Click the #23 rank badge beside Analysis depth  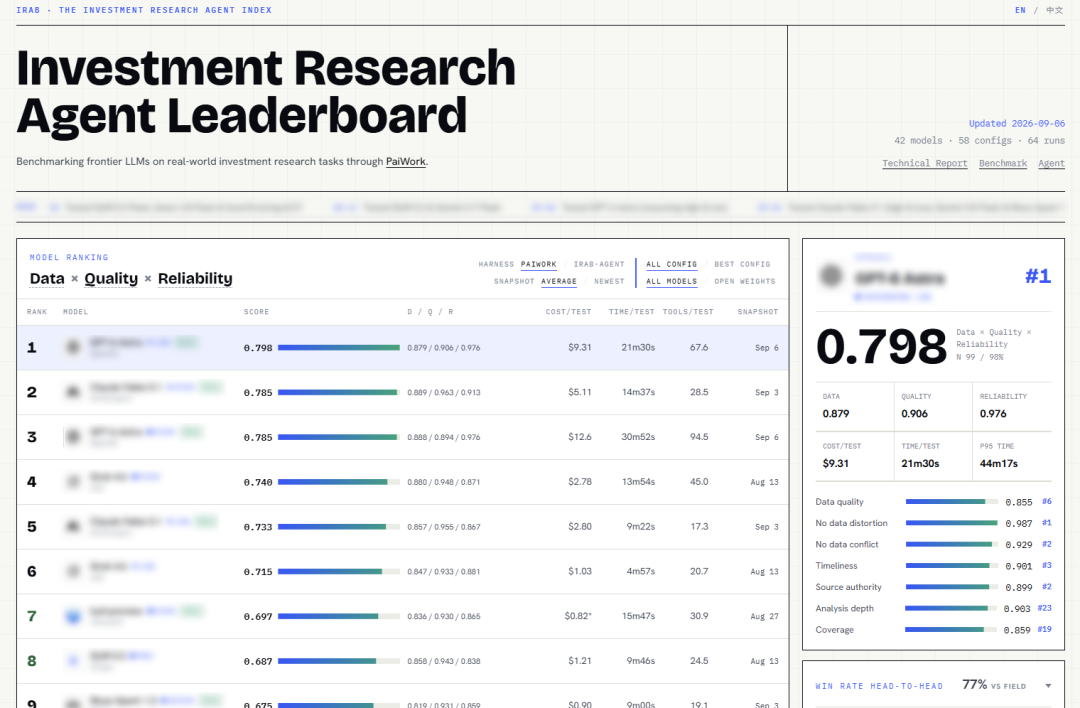[x=1044, y=608]
